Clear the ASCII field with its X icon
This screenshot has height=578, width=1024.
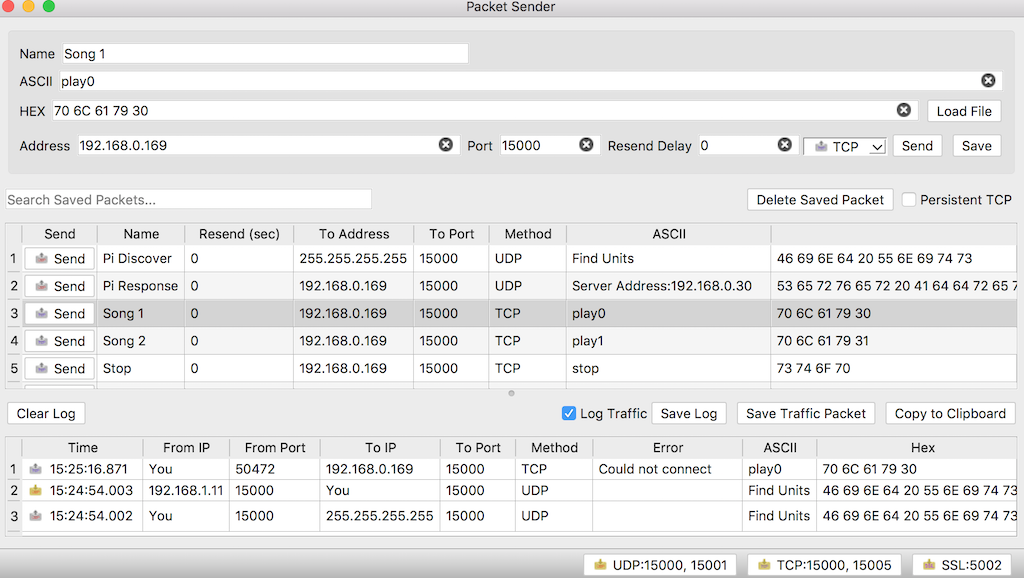(988, 80)
